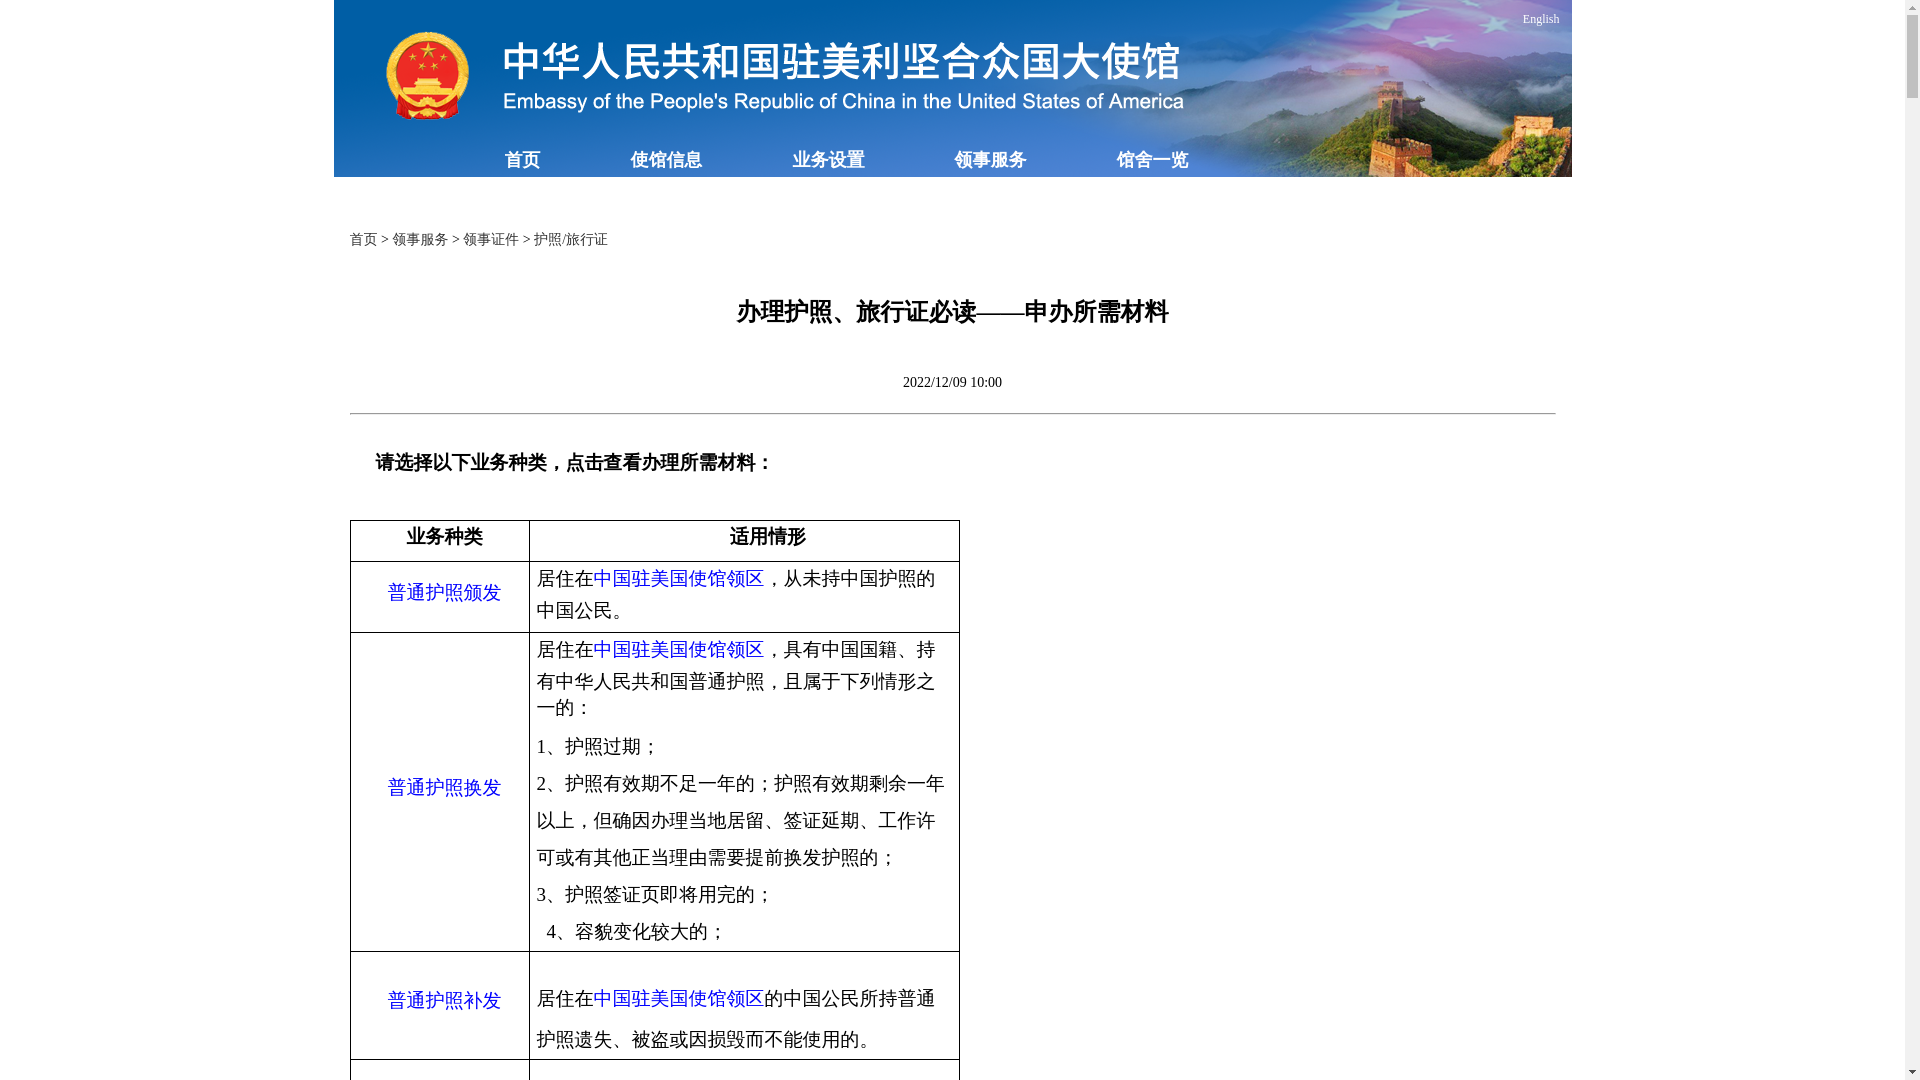Switch to the English version
Screen dimensions: 1920x1080
coord(1540,19)
